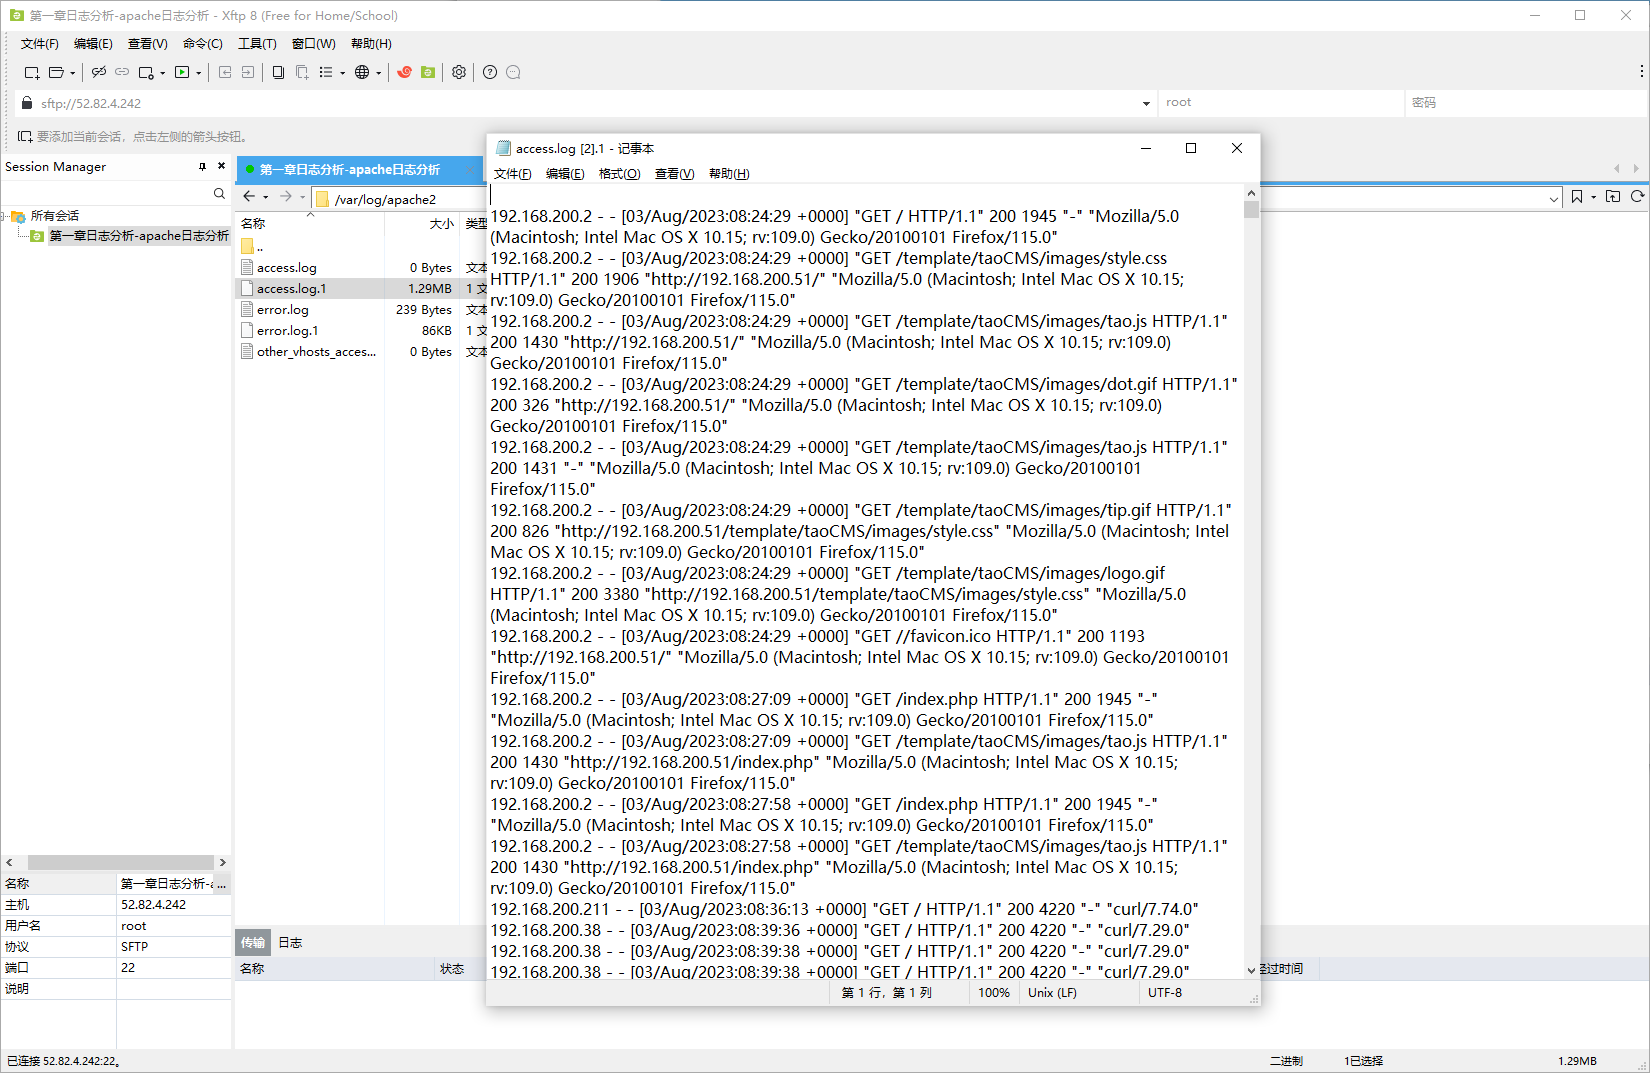Open the Options gear icon

click(x=459, y=72)
